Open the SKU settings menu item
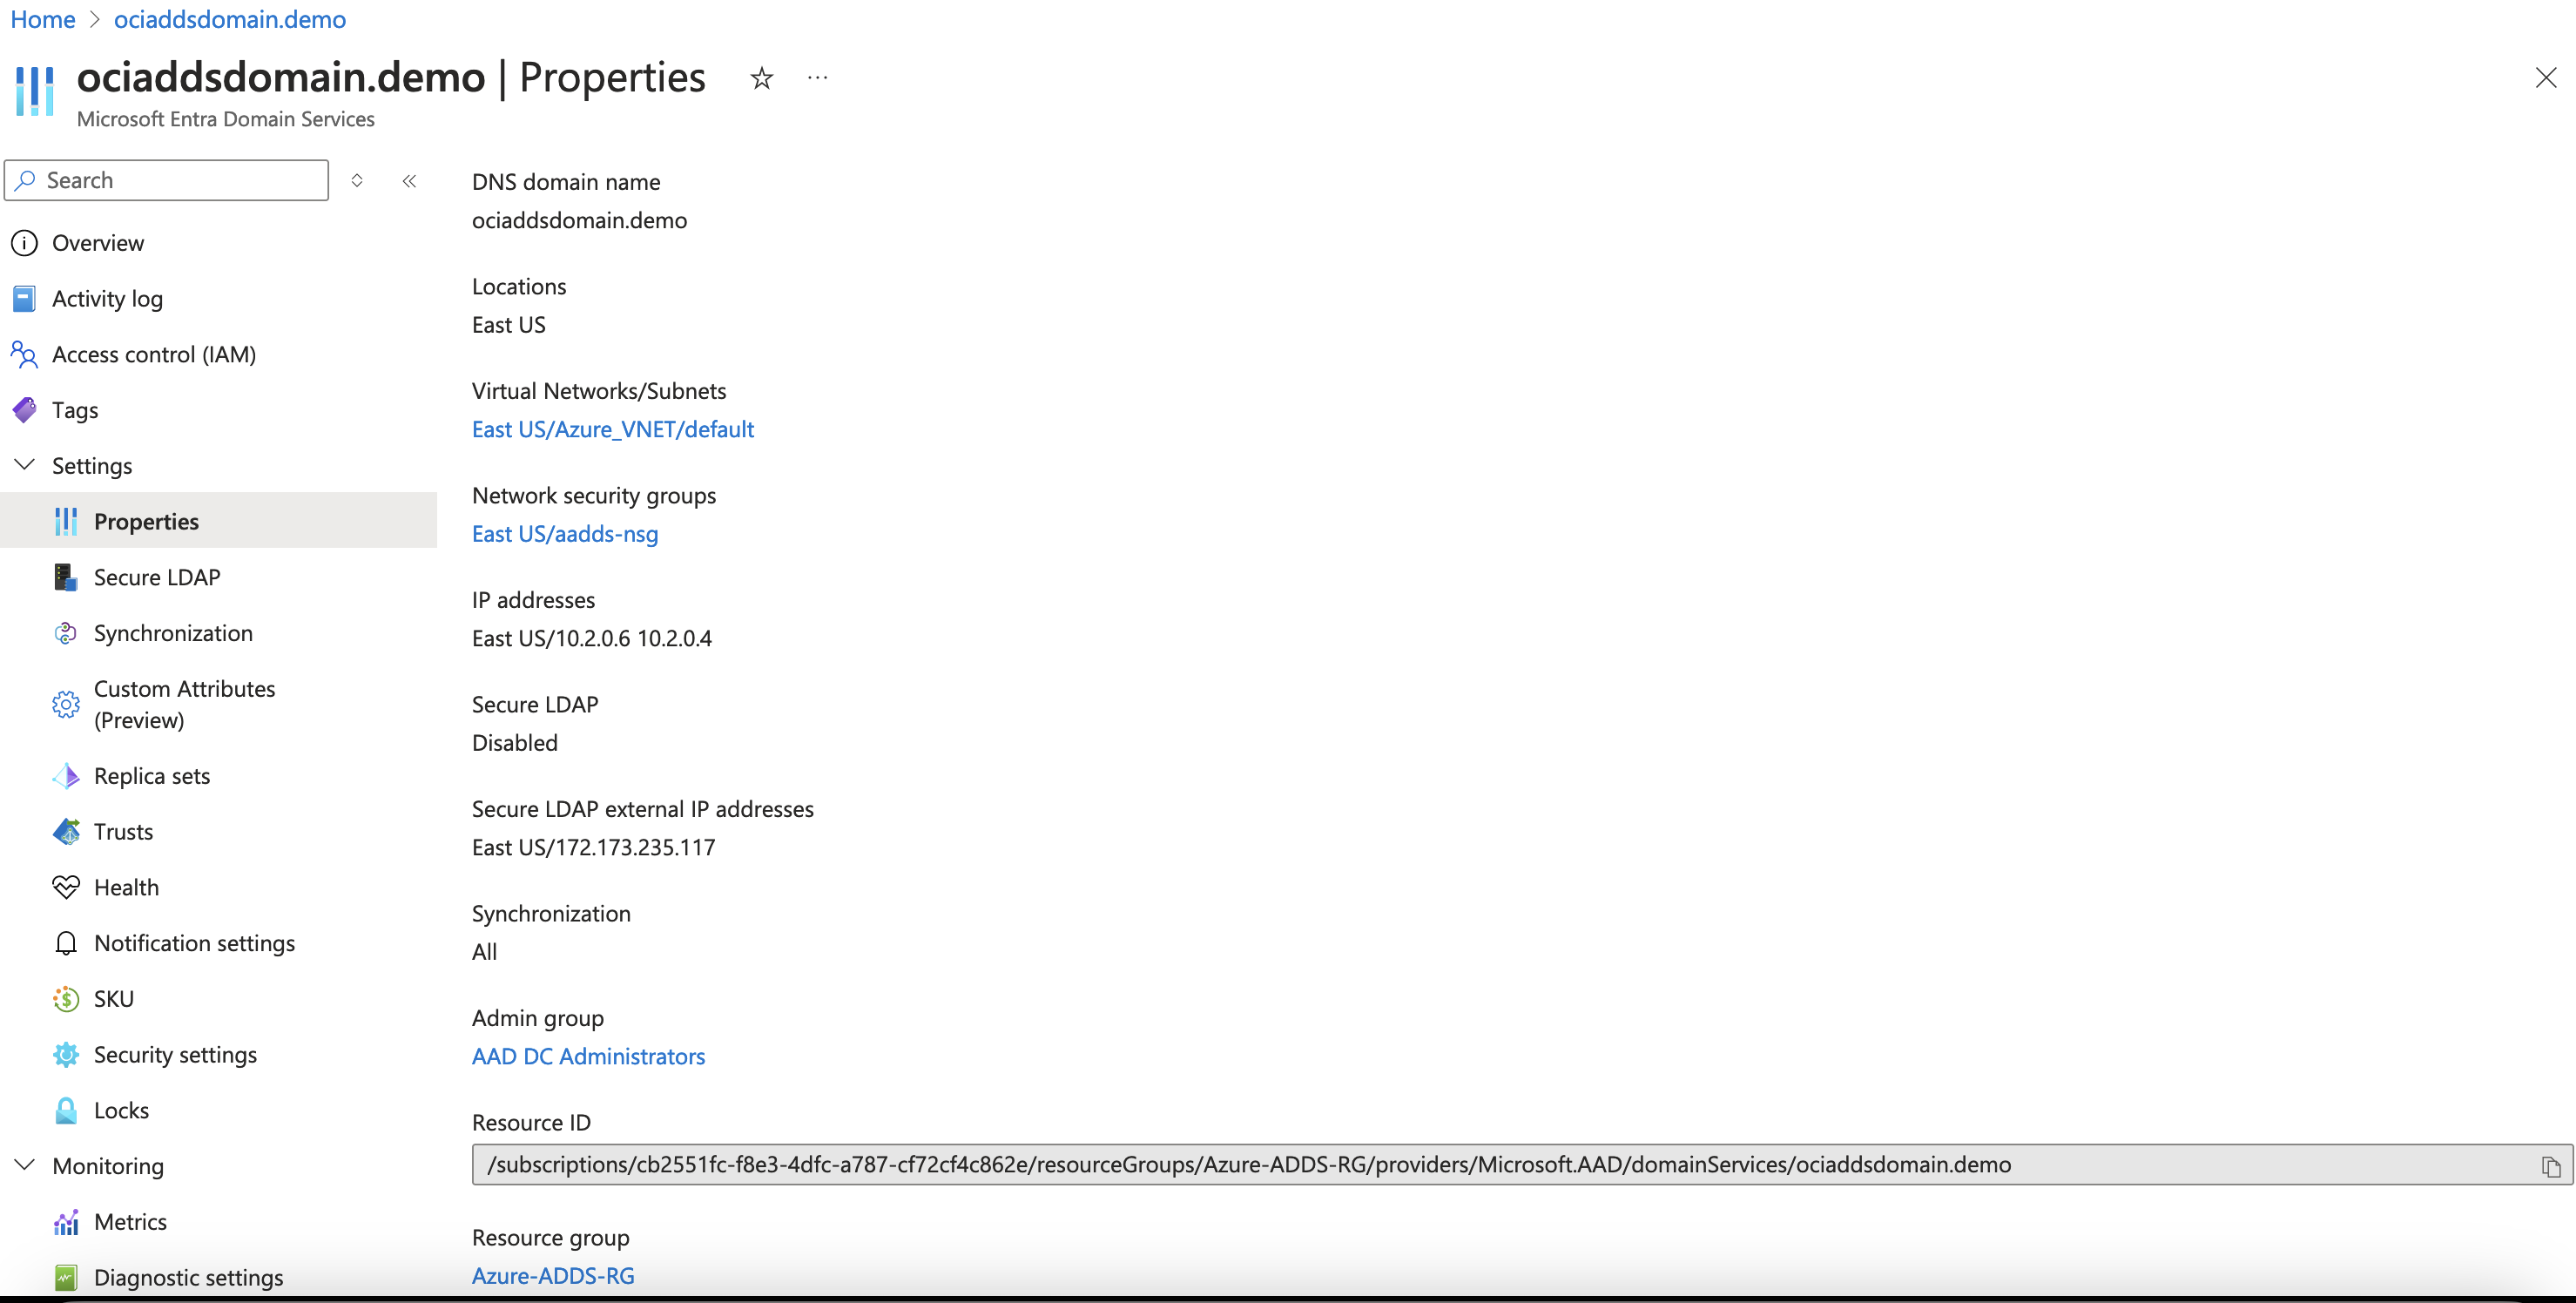The image size is (2576, 1303). (113, 997)
